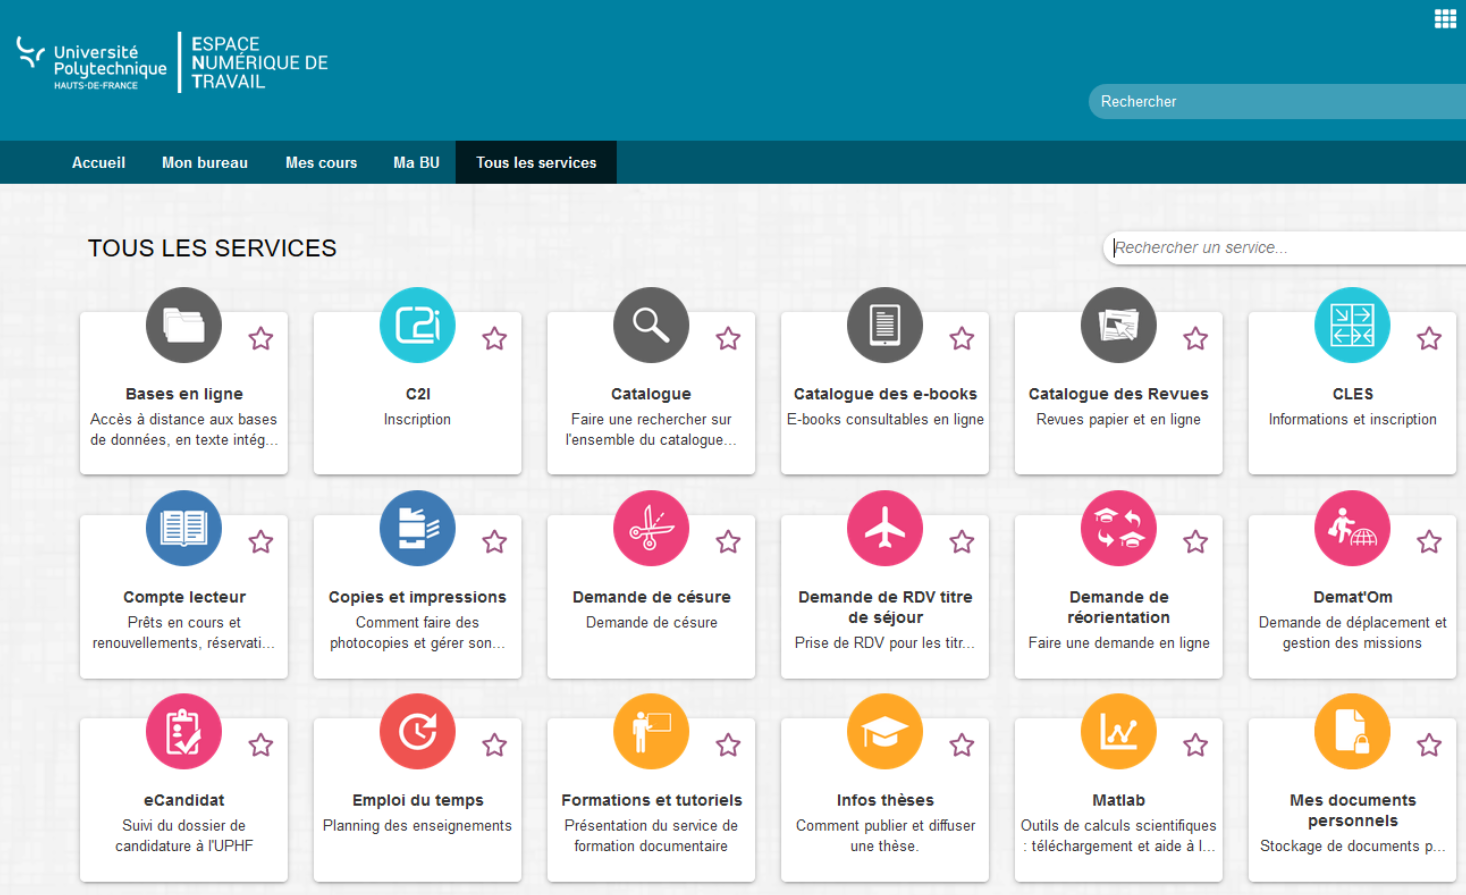Click the Université Polytechnique logo
Viewport: 1466px width, 895px height.
(x=92, y=64)
